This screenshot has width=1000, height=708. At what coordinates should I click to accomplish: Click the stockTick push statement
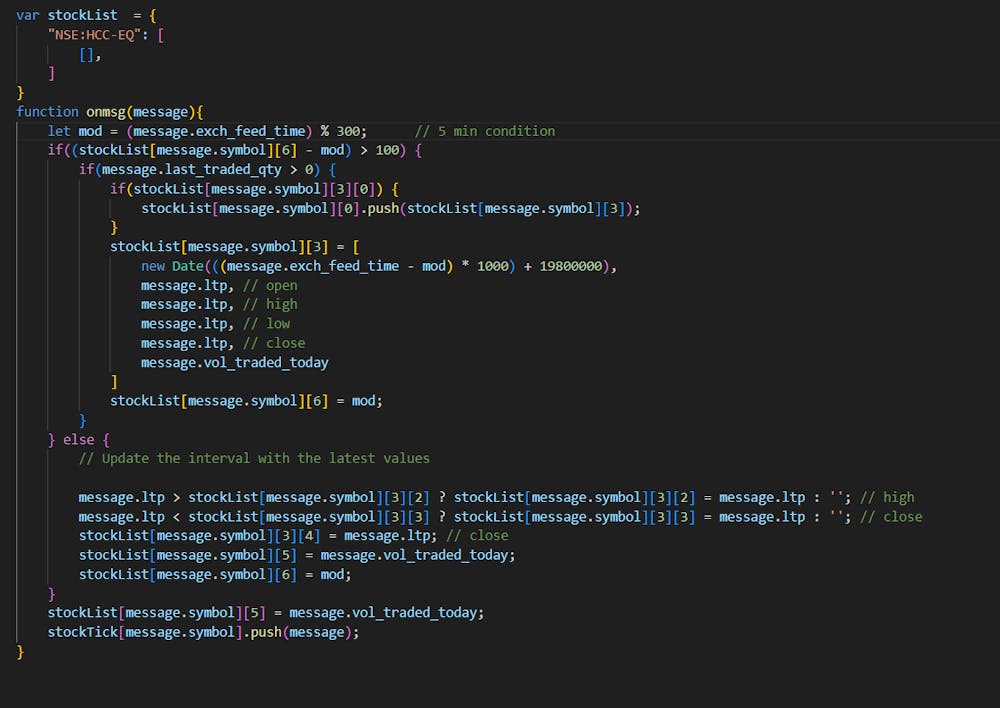click(200, 632)
